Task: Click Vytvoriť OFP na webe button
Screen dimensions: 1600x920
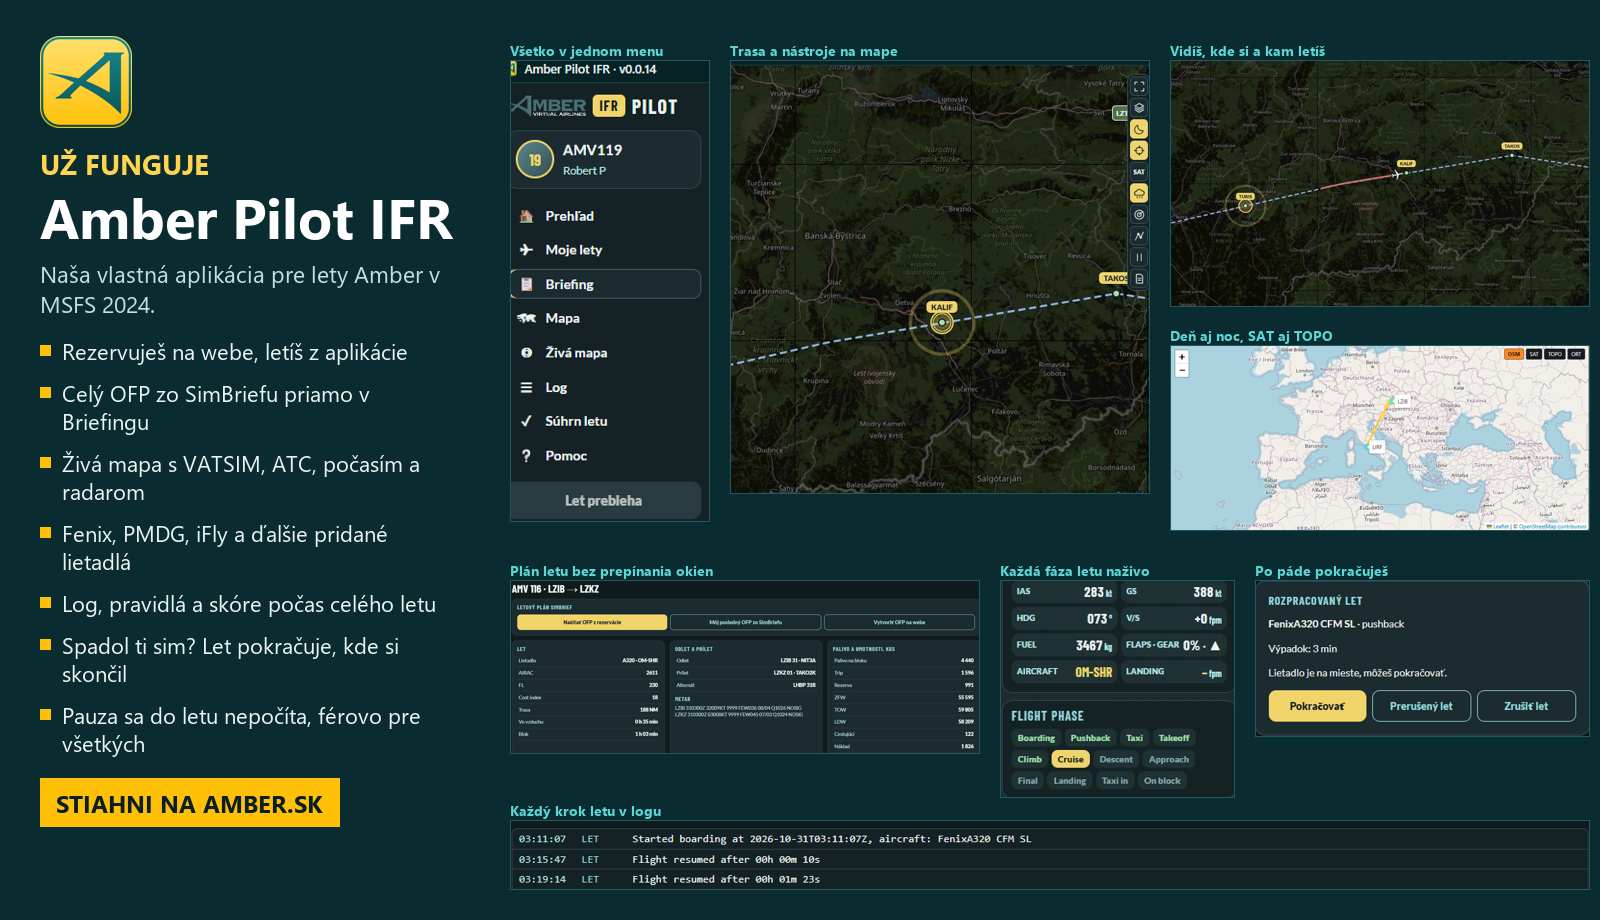Action: click(x=899, y=622)
